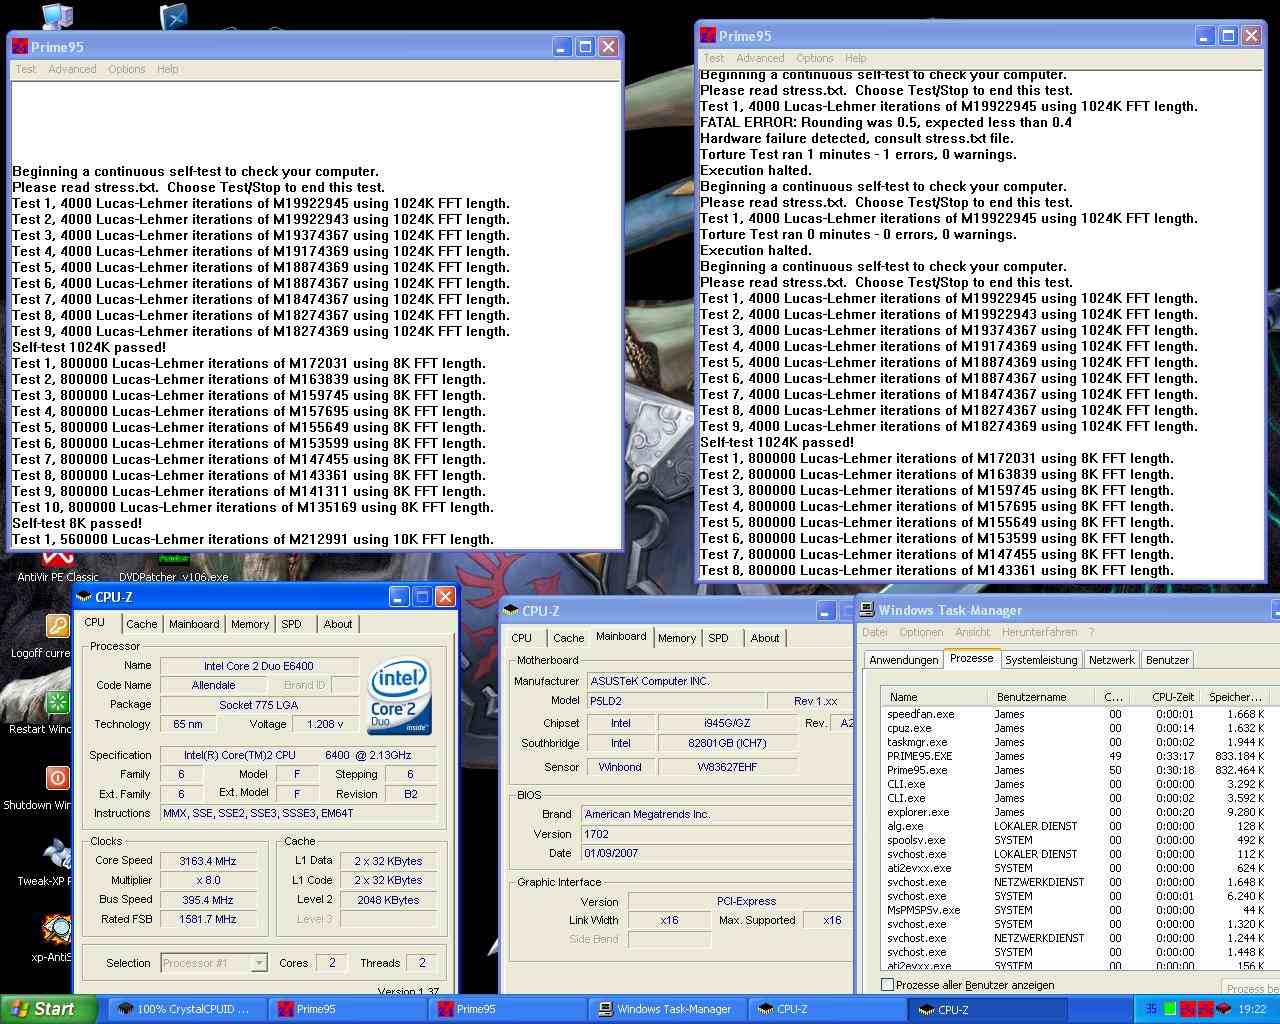The image size is (1280, 1024).
Task: Select the Prime95.exe process using 50 CPU
Action: pyautogui.click(x=1076, y=770)
